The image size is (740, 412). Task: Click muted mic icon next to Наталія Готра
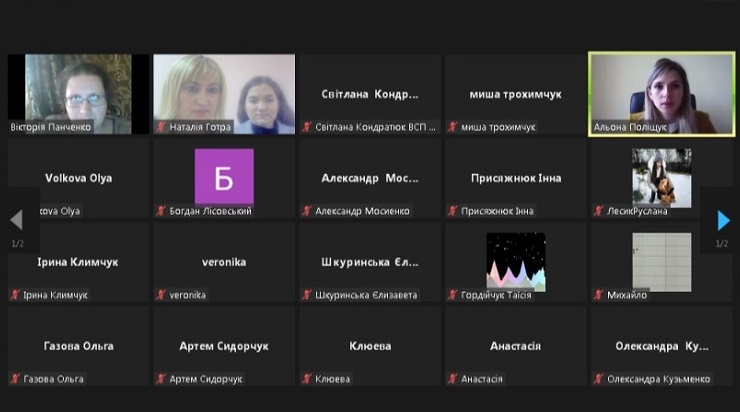(161, 127)
